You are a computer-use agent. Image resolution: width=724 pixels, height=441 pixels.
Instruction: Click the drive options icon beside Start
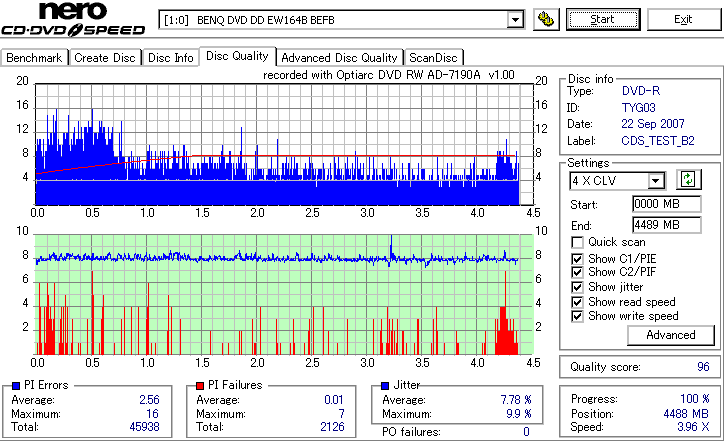[x=546, y=19]
